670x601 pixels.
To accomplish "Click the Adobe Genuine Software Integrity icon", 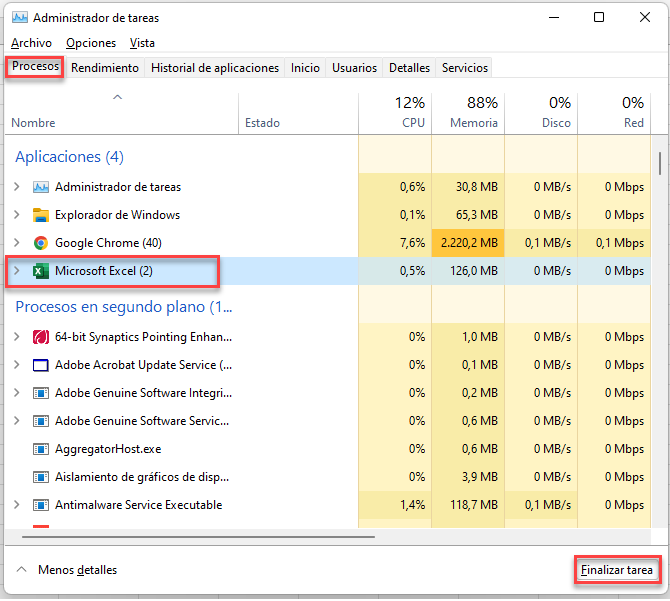I will [41, 393].
